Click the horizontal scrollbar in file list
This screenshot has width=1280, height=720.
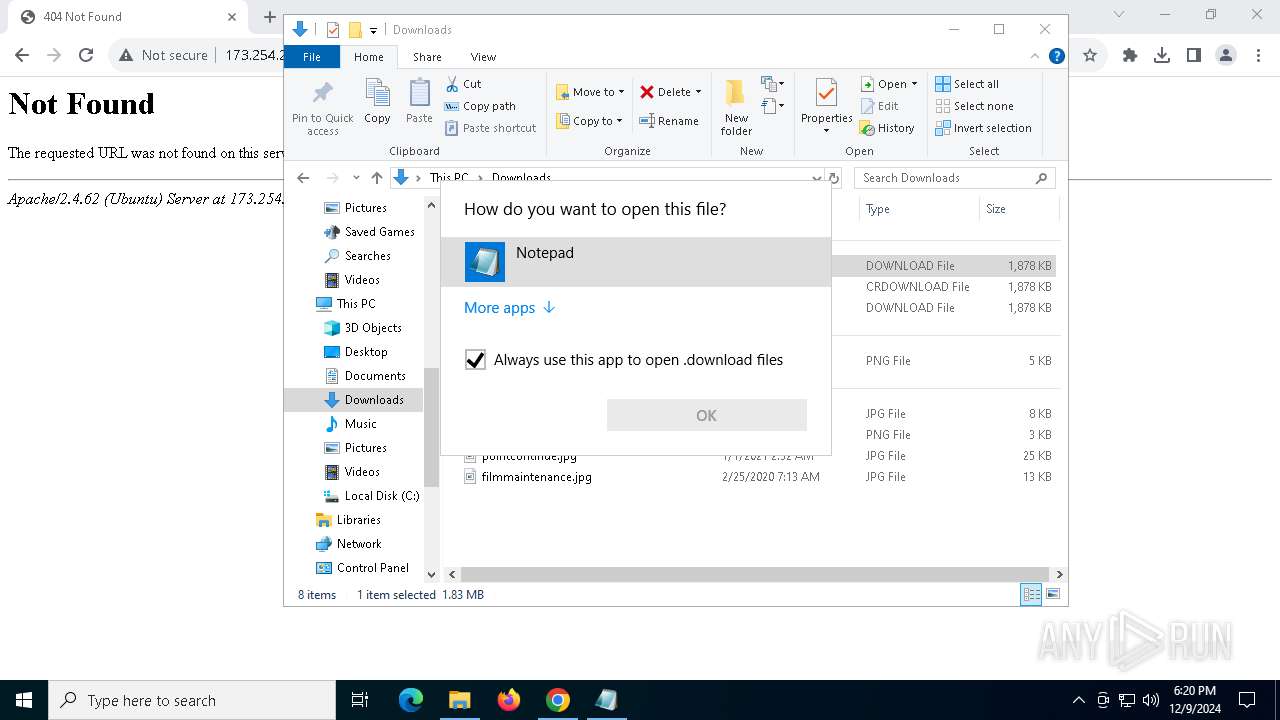tap(755, 574)
